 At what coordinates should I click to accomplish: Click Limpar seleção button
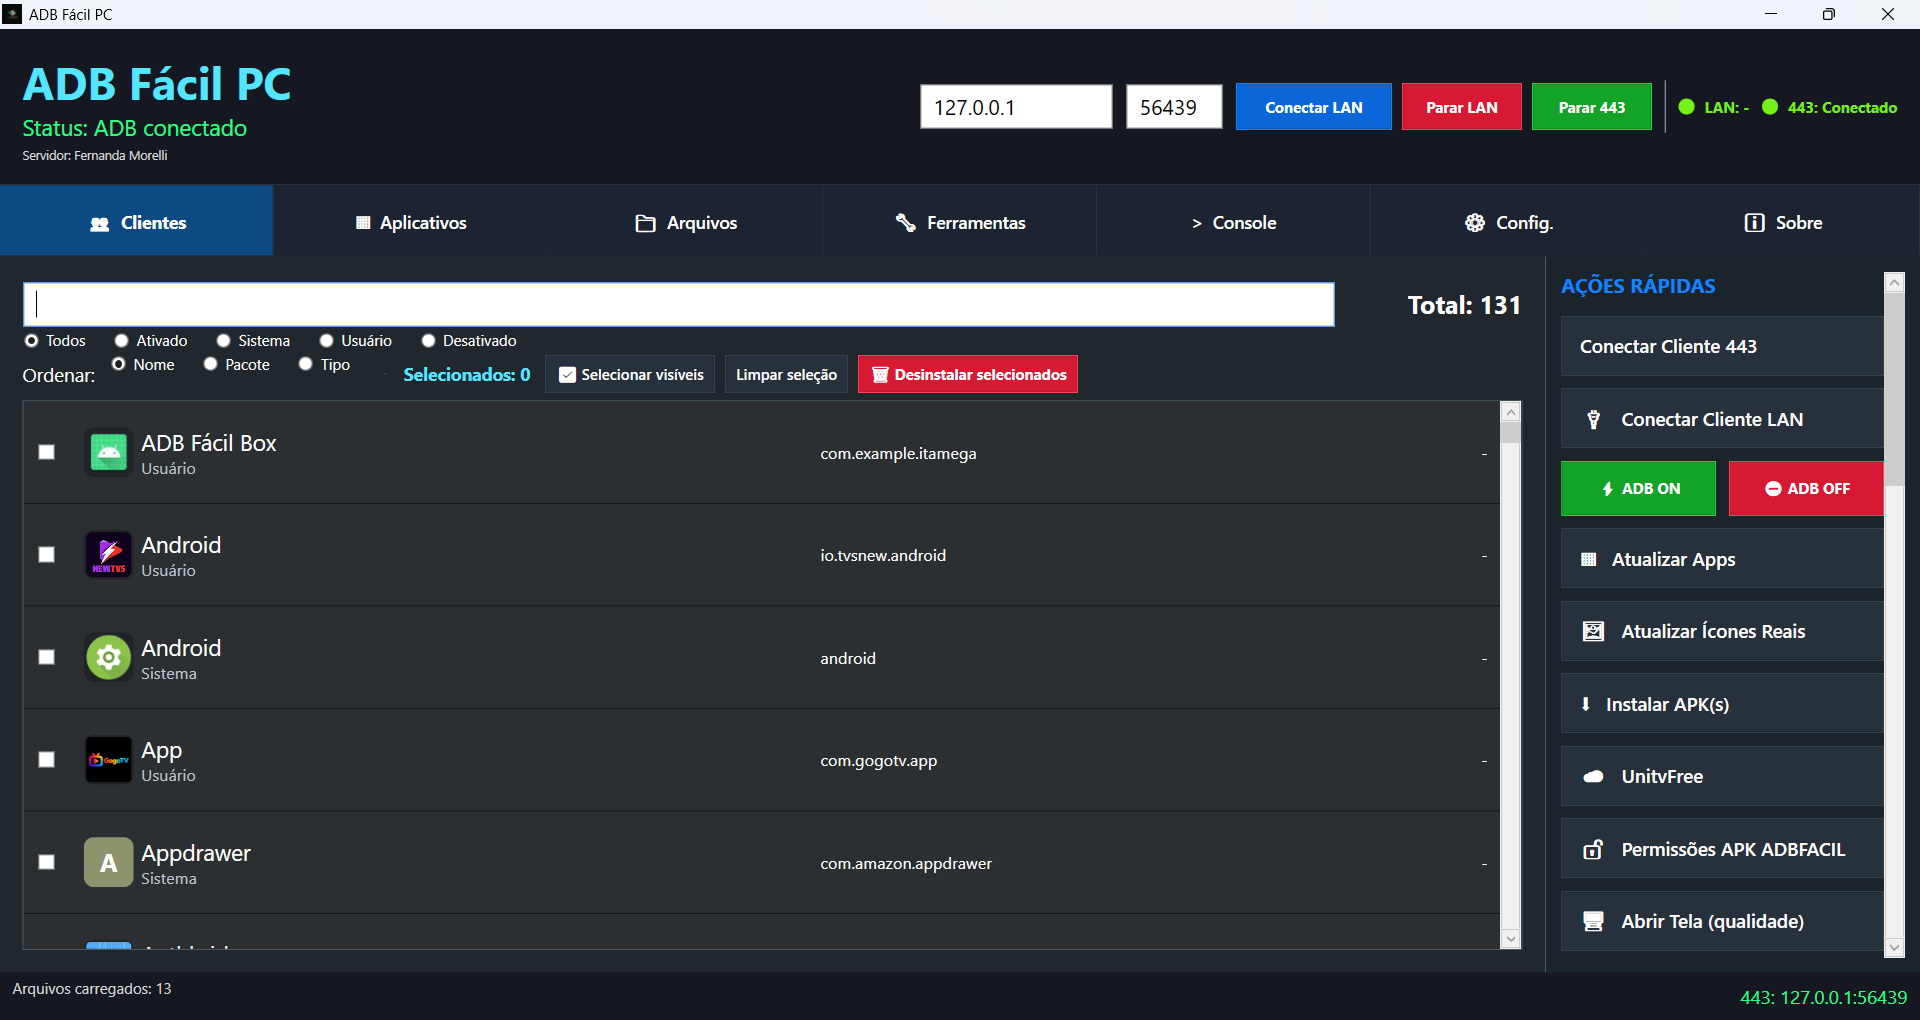[787, 375]
